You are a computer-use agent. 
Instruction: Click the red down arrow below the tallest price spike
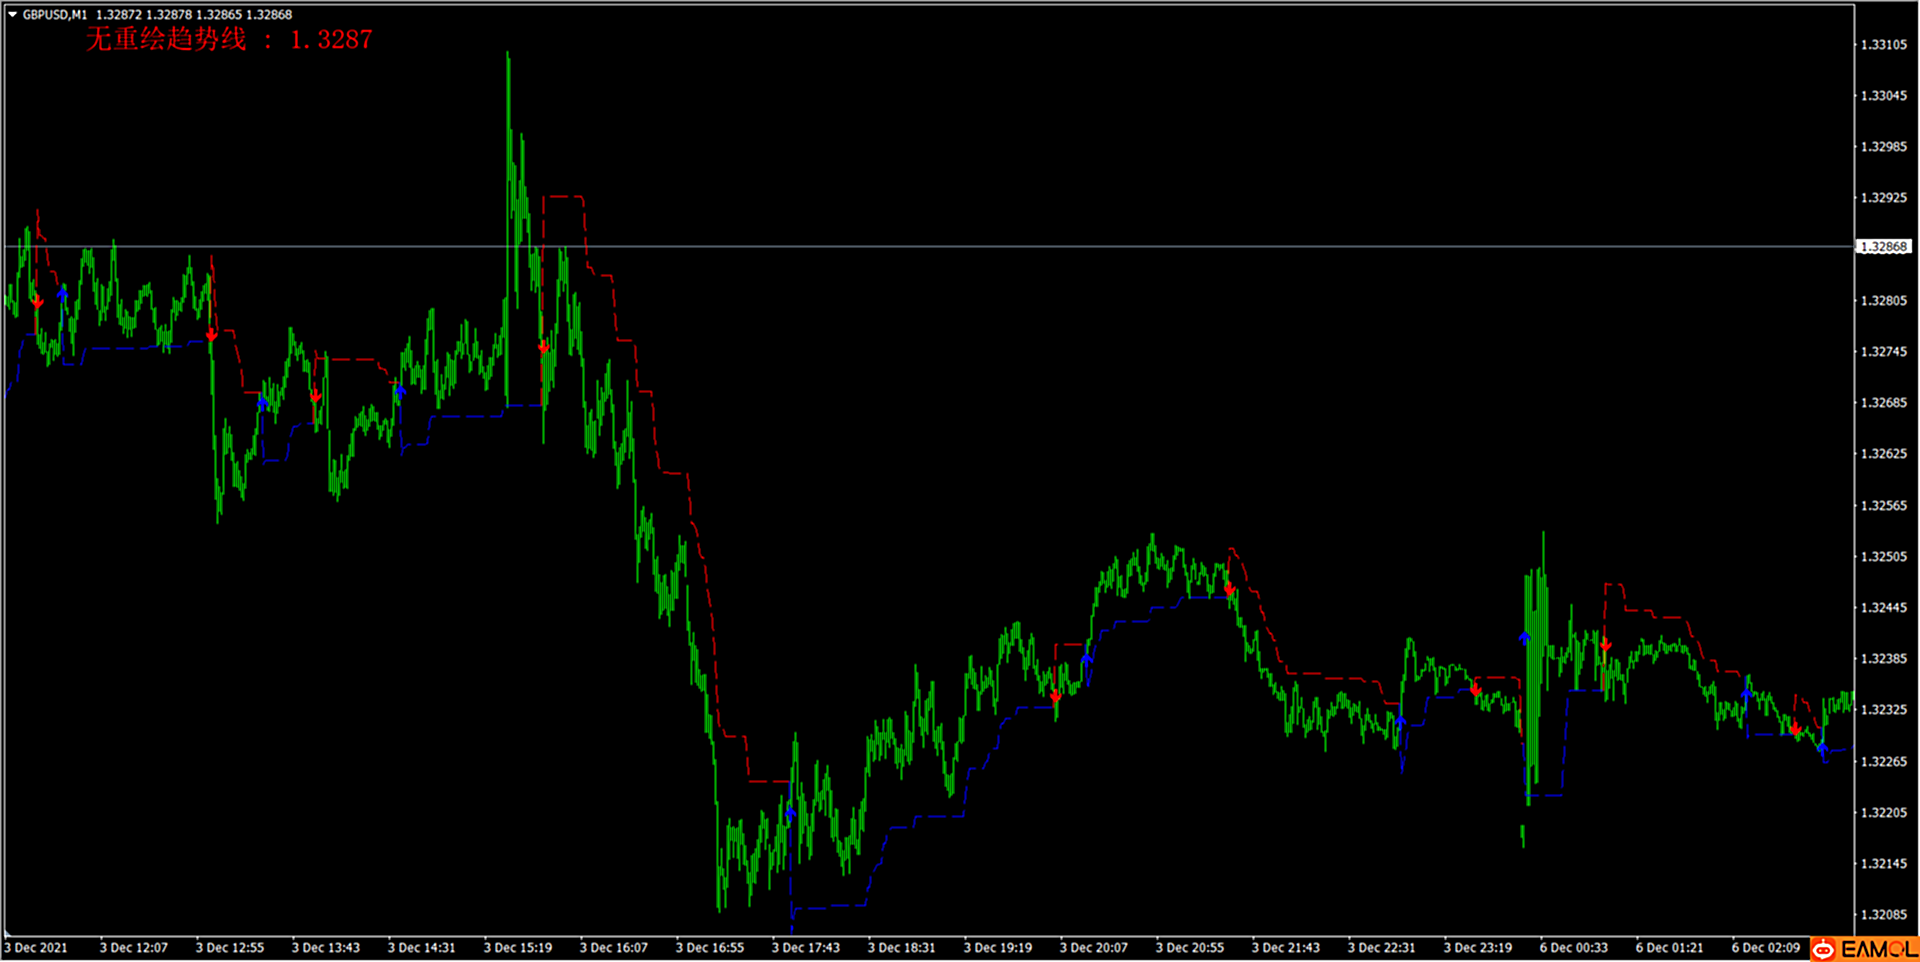[x=543, y=348]
